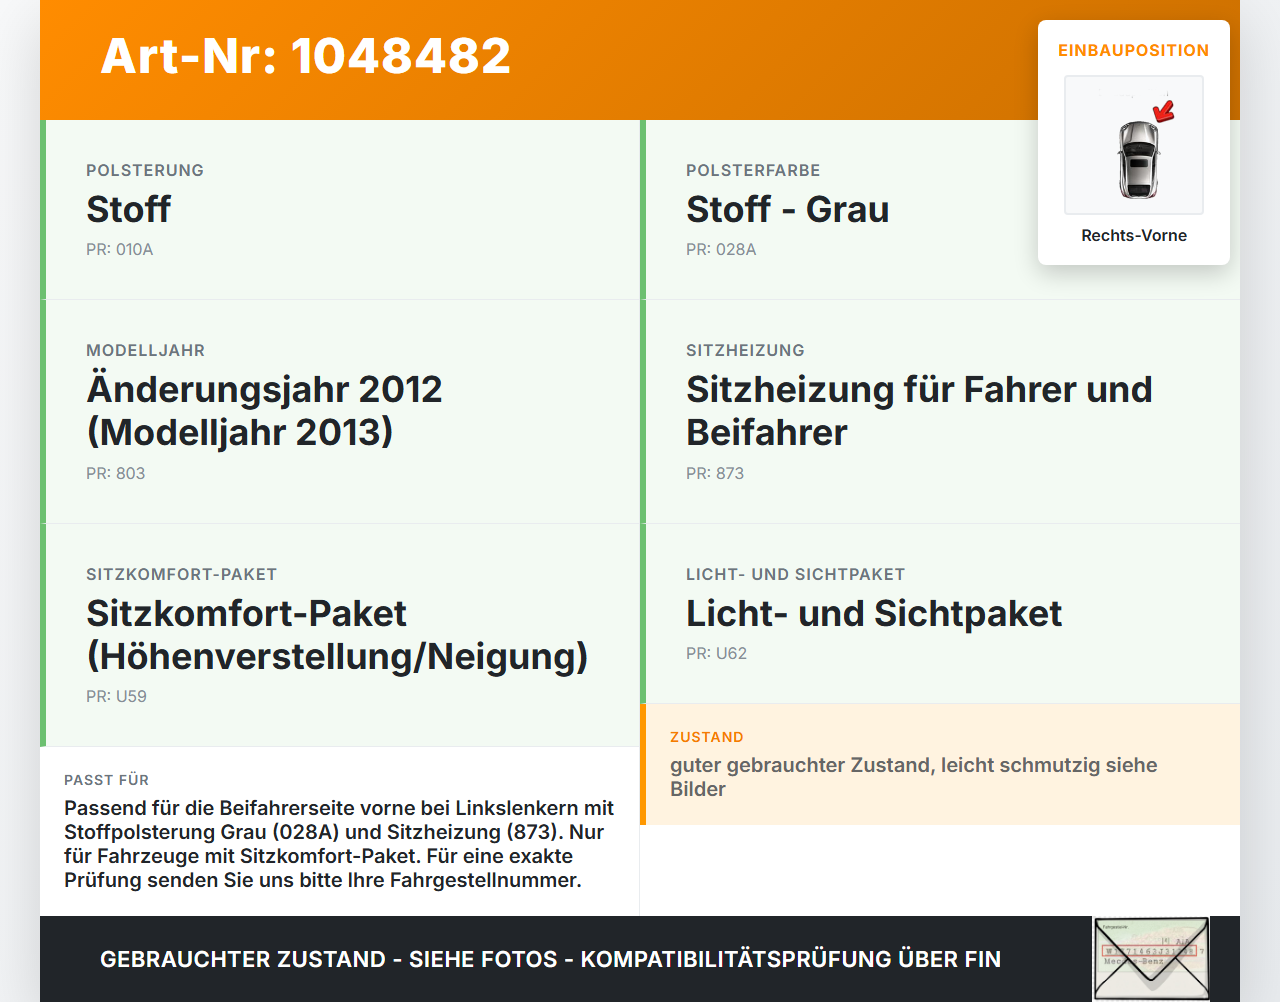This screenshot has width=1280, height=1002.
Task: Click the ZUSTAND label
Action: click(x=706, y=737)
